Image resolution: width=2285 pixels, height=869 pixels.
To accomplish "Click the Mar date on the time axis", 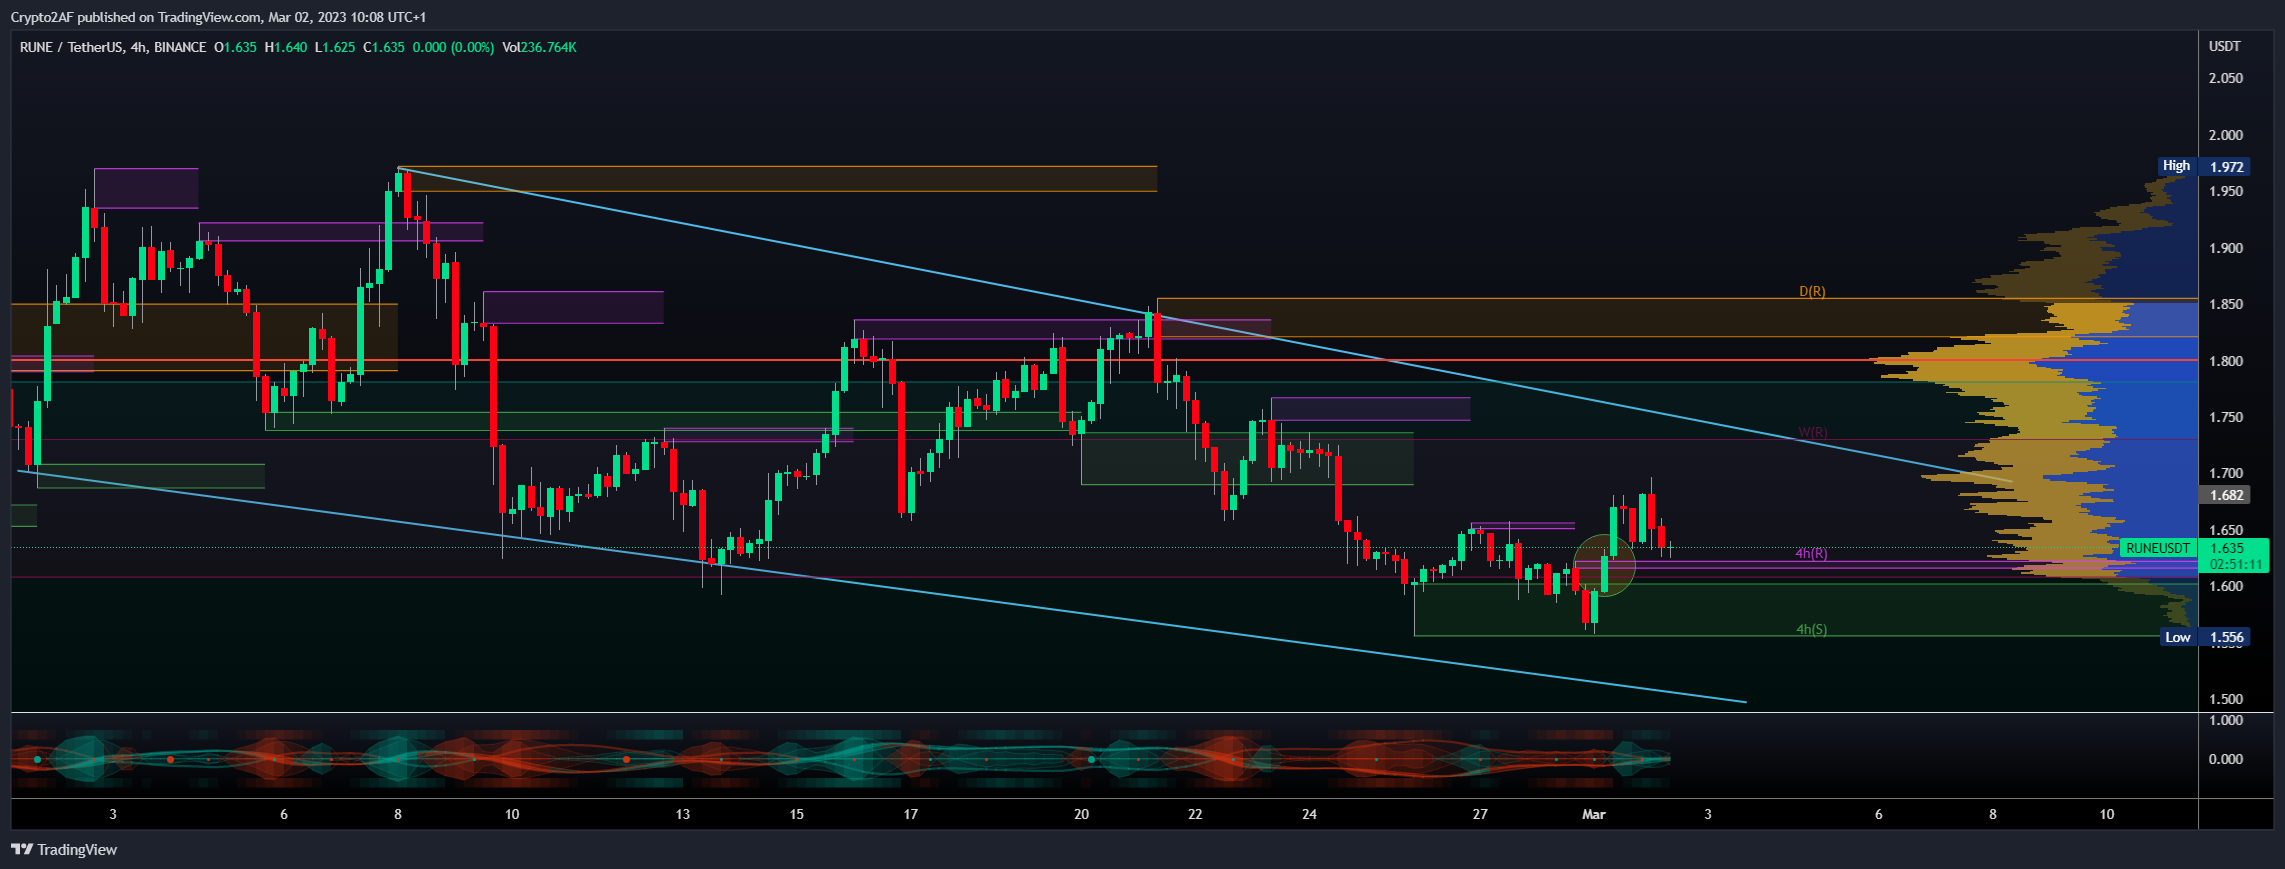I will (1594, 814).
